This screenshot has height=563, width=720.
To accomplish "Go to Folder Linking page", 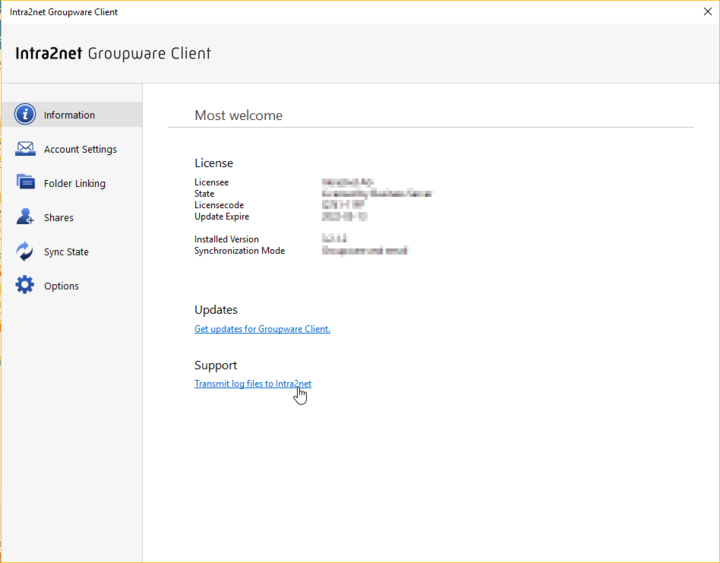I will [75, 183].
